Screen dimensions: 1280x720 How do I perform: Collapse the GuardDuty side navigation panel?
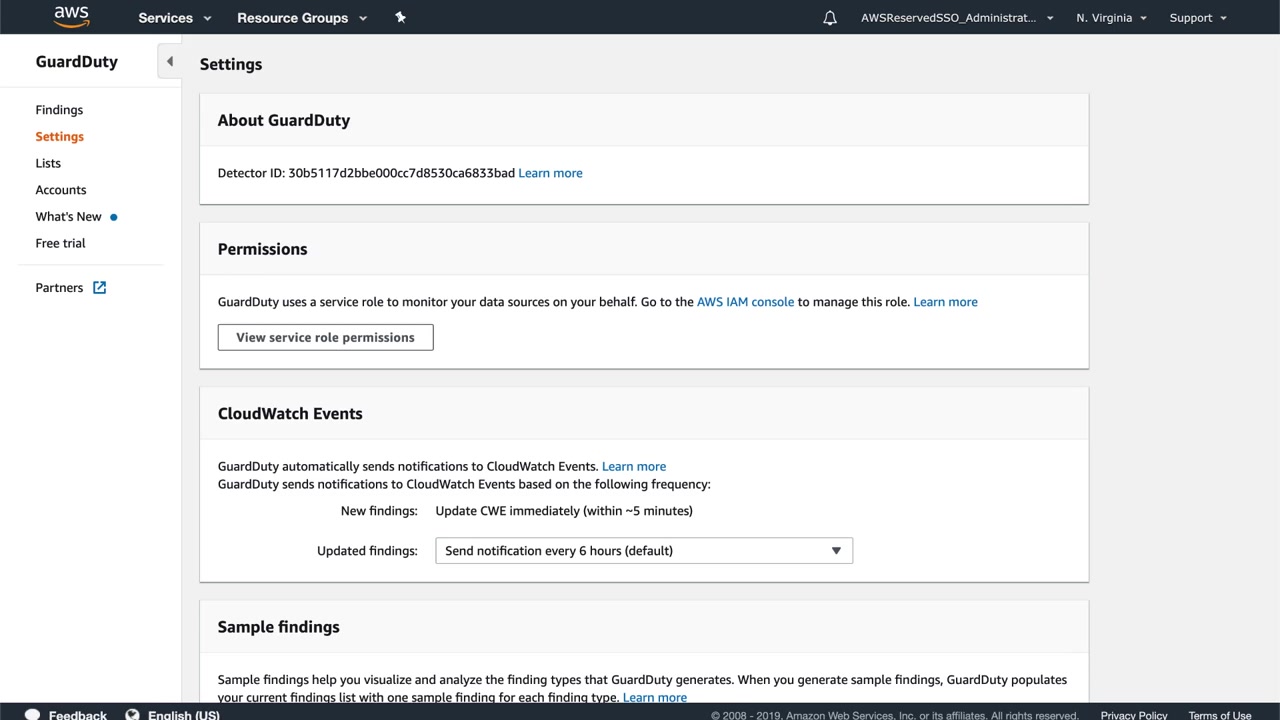tap(169, 62)
